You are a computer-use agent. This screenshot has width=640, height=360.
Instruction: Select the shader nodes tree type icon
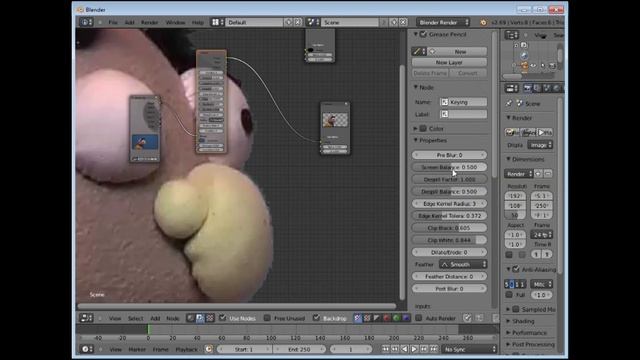[190, 318]
